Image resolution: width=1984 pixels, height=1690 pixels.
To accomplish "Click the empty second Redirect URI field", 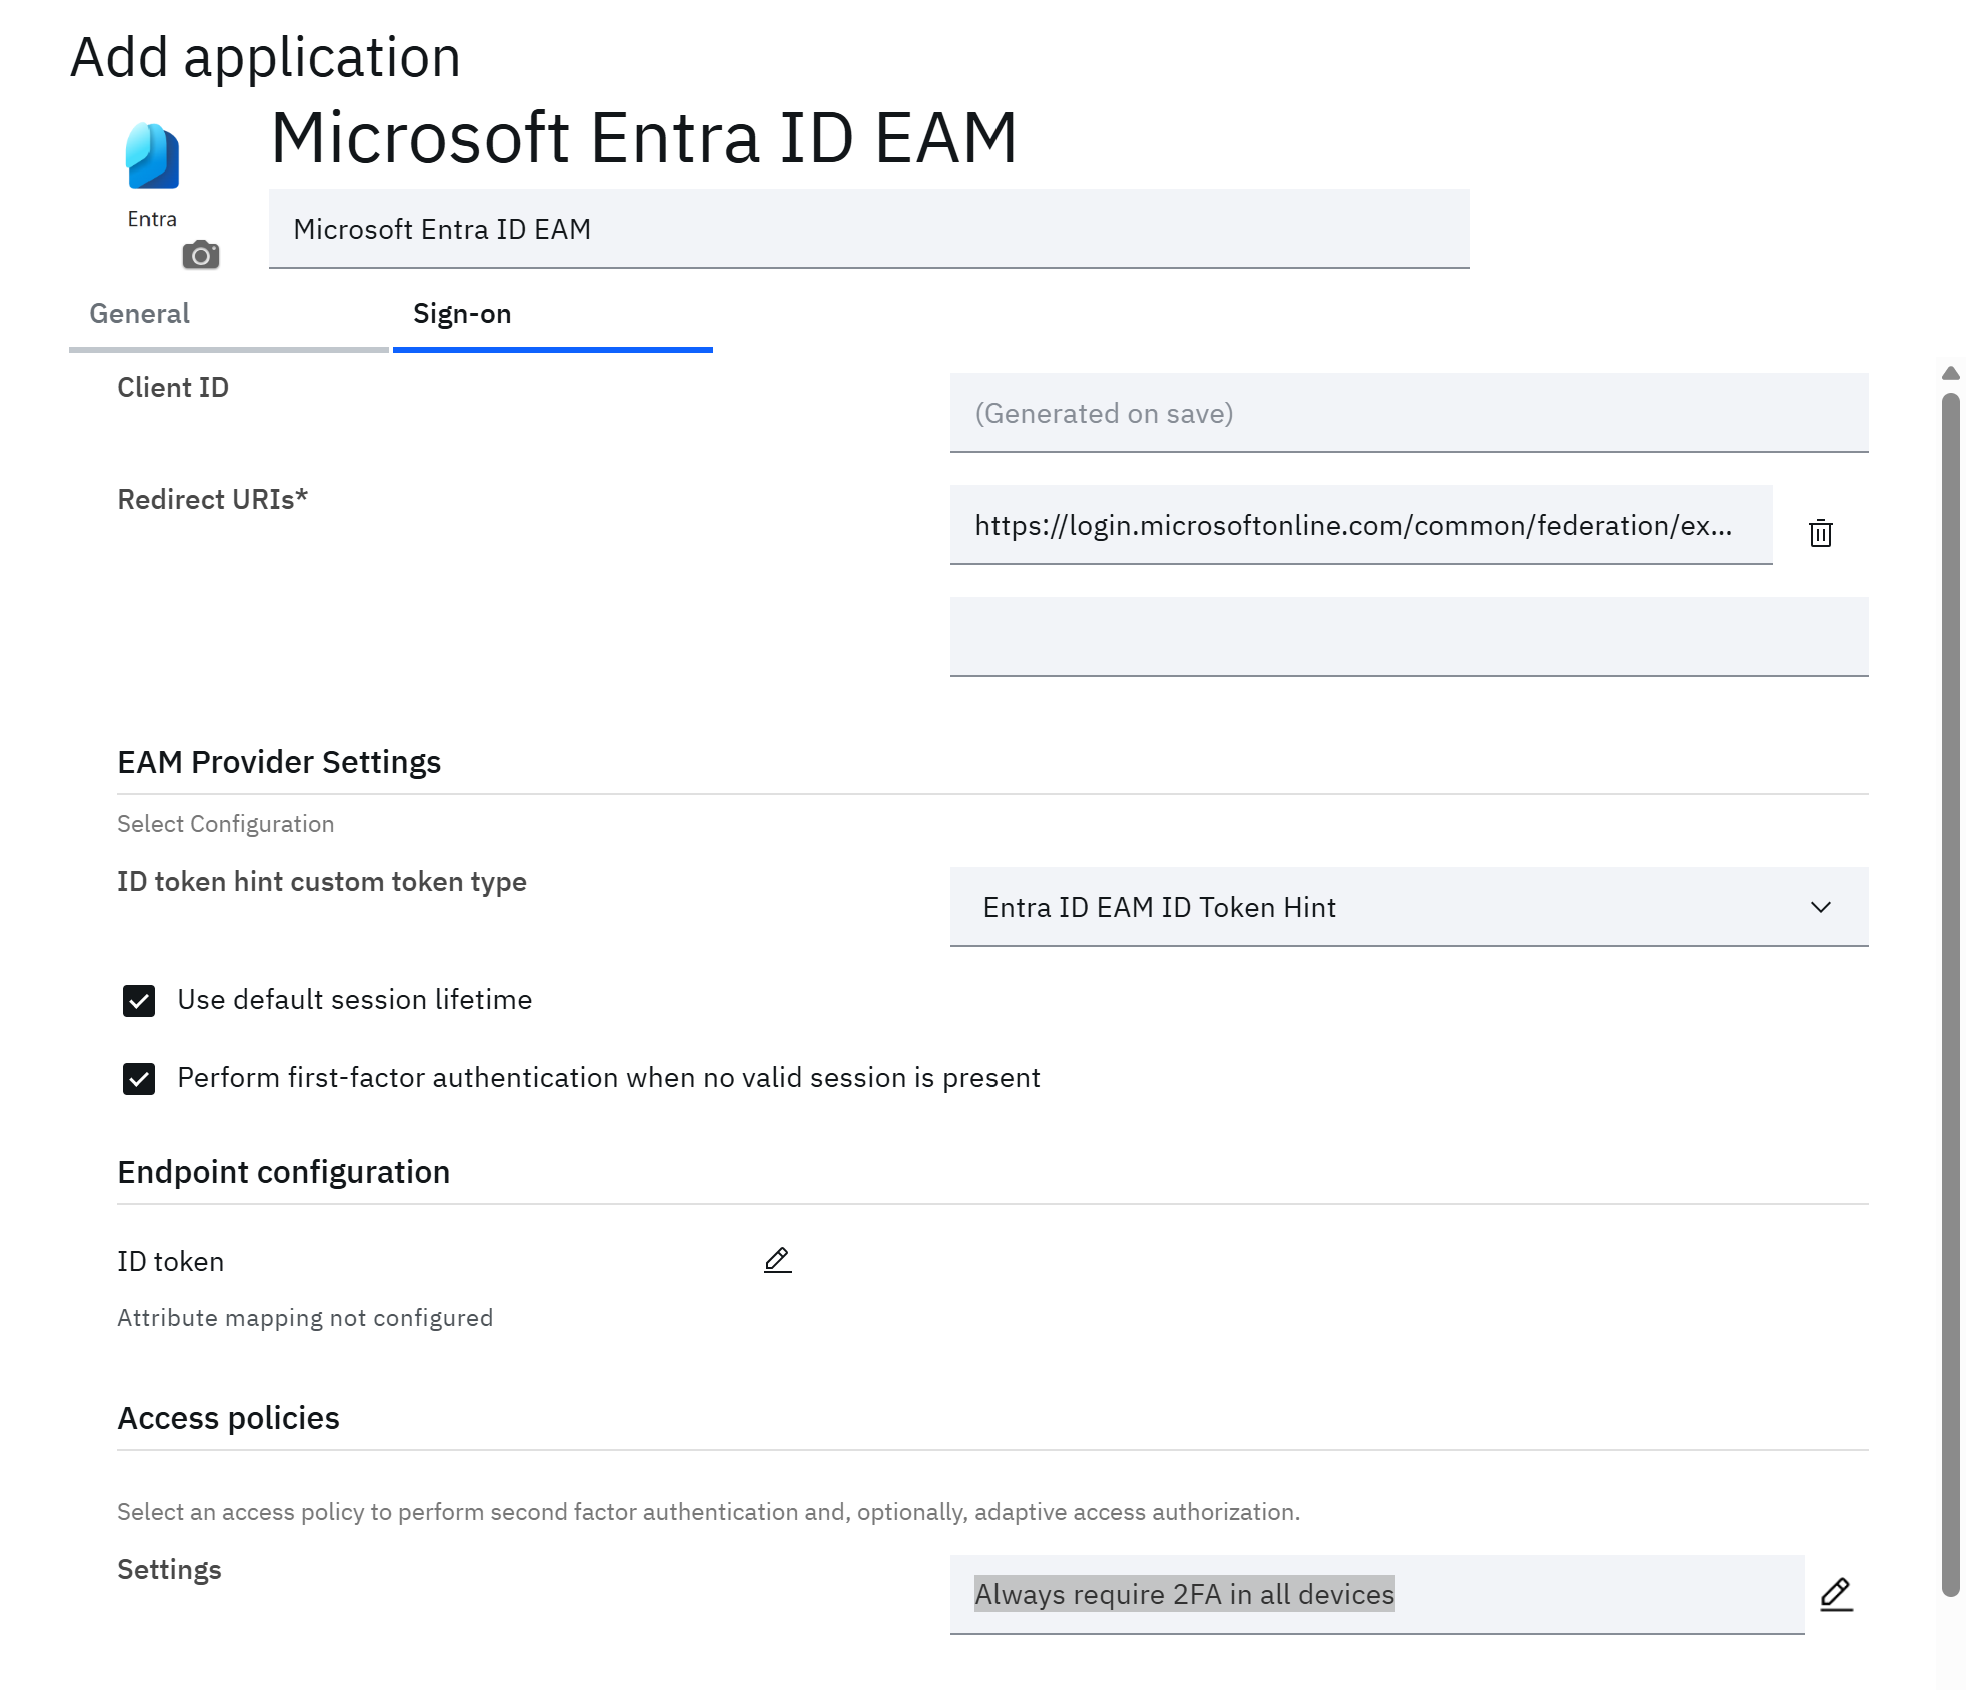I will click(x=1409, y=637).
